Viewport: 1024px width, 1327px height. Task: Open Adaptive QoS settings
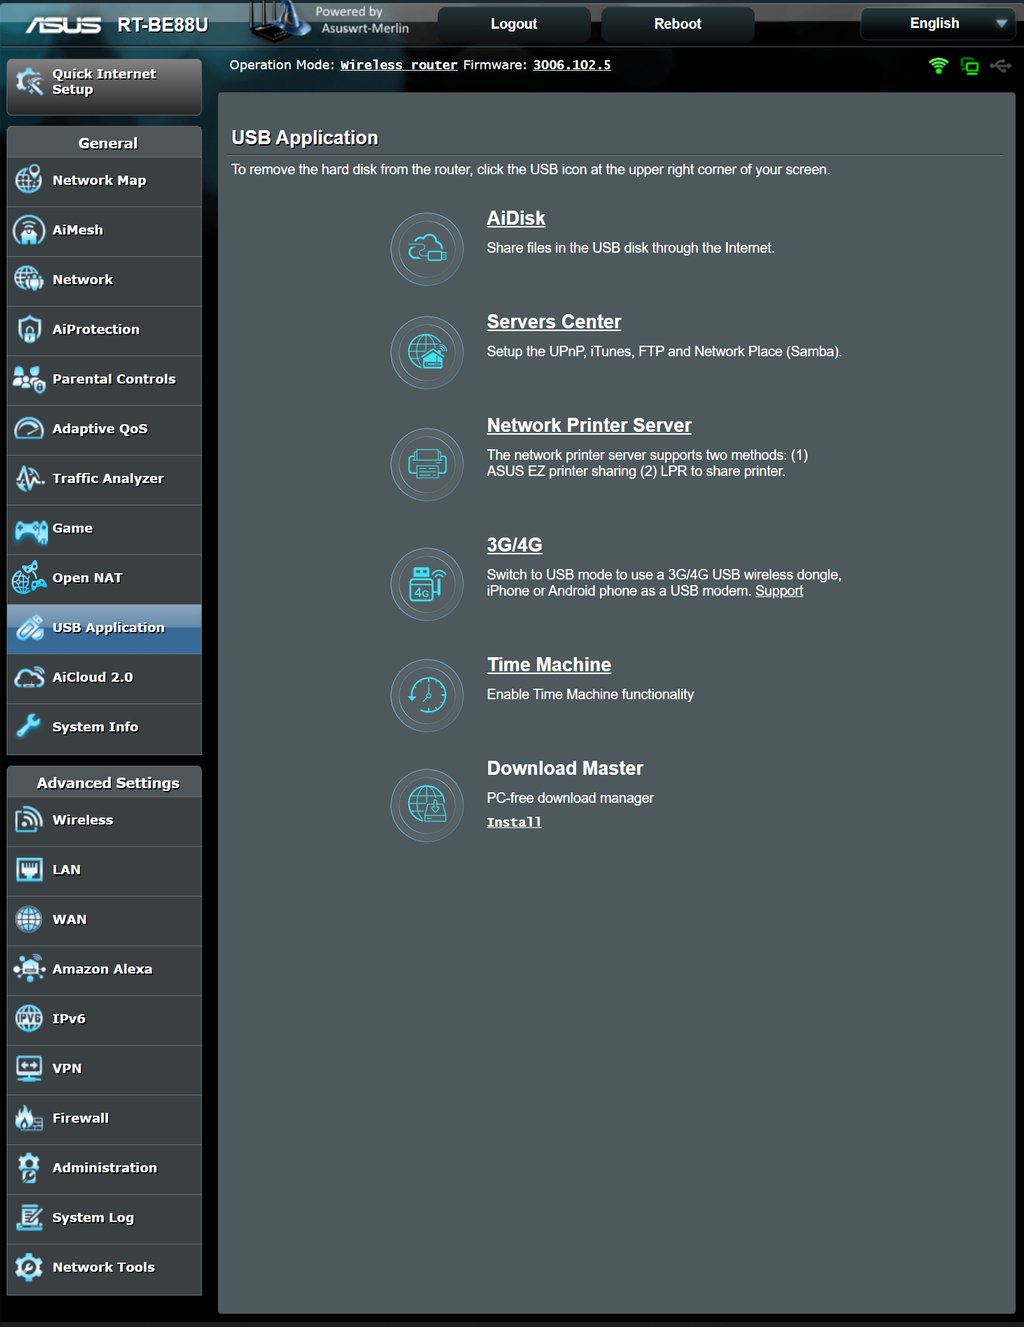[104, 430]
